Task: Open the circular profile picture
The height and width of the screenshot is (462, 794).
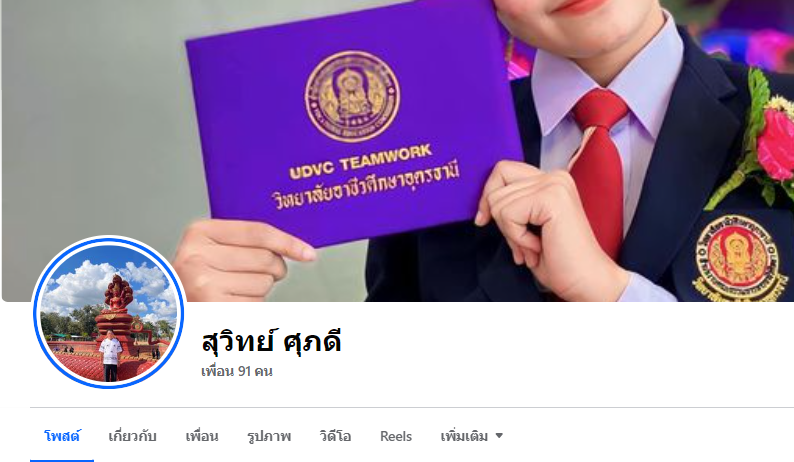Action: coord(109,313)
